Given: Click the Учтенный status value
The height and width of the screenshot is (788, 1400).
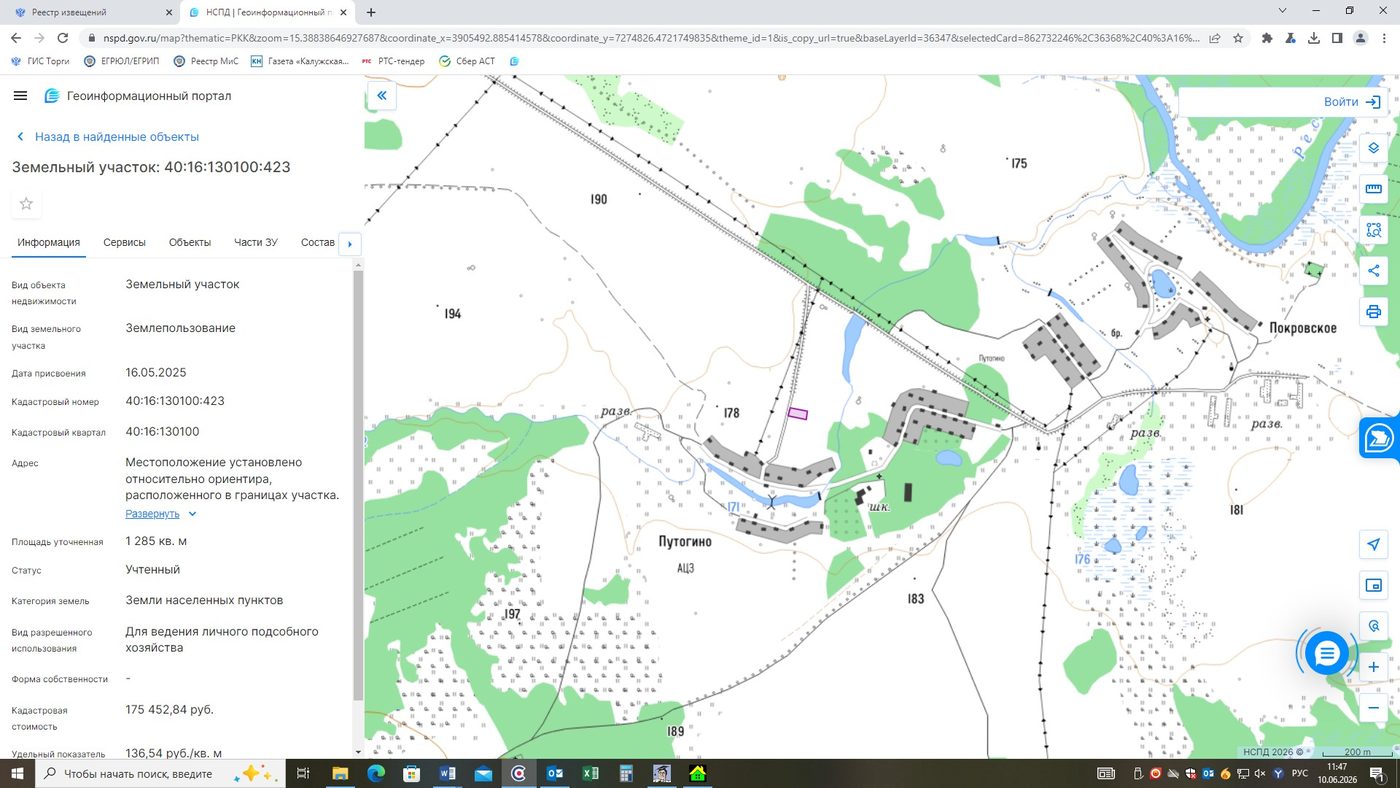Looking at the screenshot, I should click(x=153, y=569).
